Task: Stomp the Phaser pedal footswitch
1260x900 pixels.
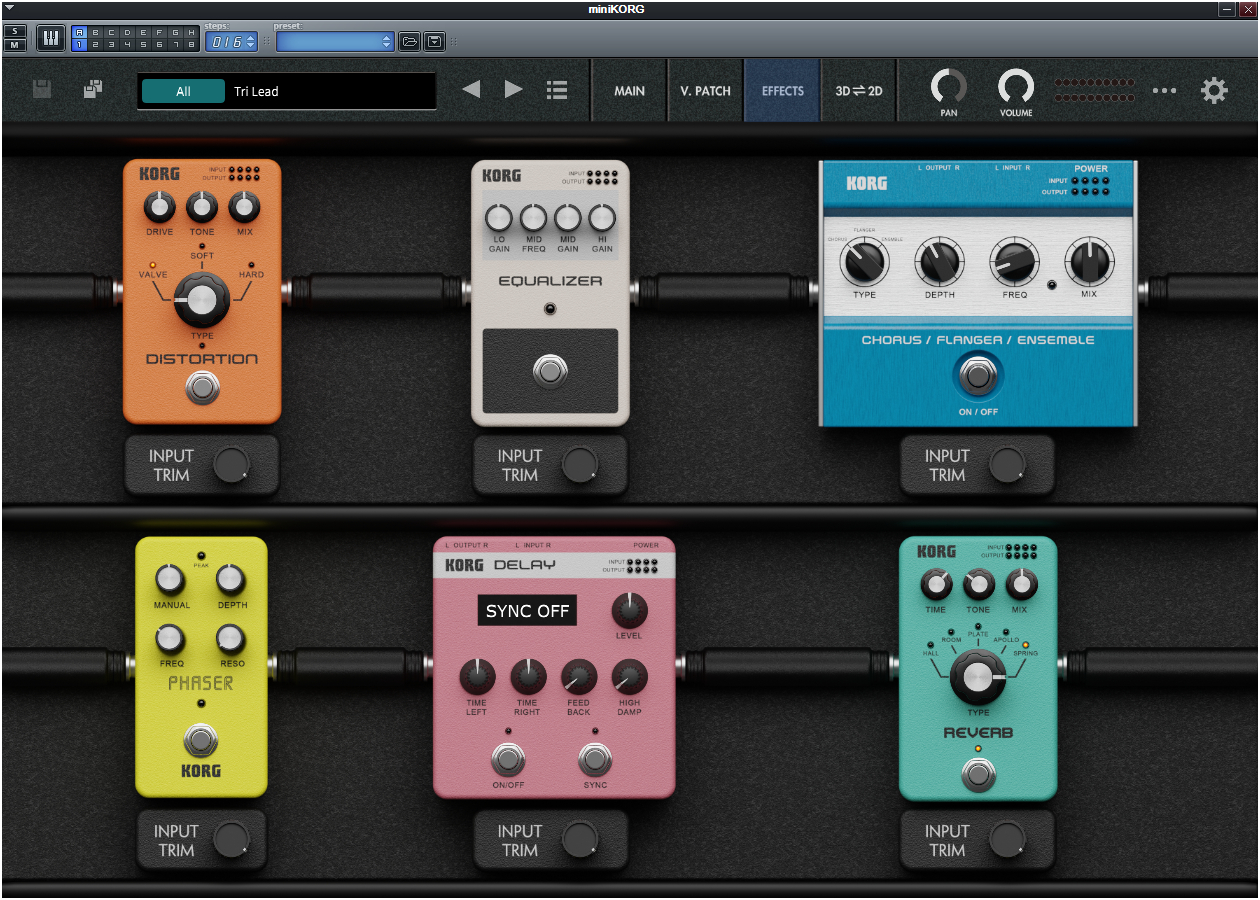Action: 201,741
